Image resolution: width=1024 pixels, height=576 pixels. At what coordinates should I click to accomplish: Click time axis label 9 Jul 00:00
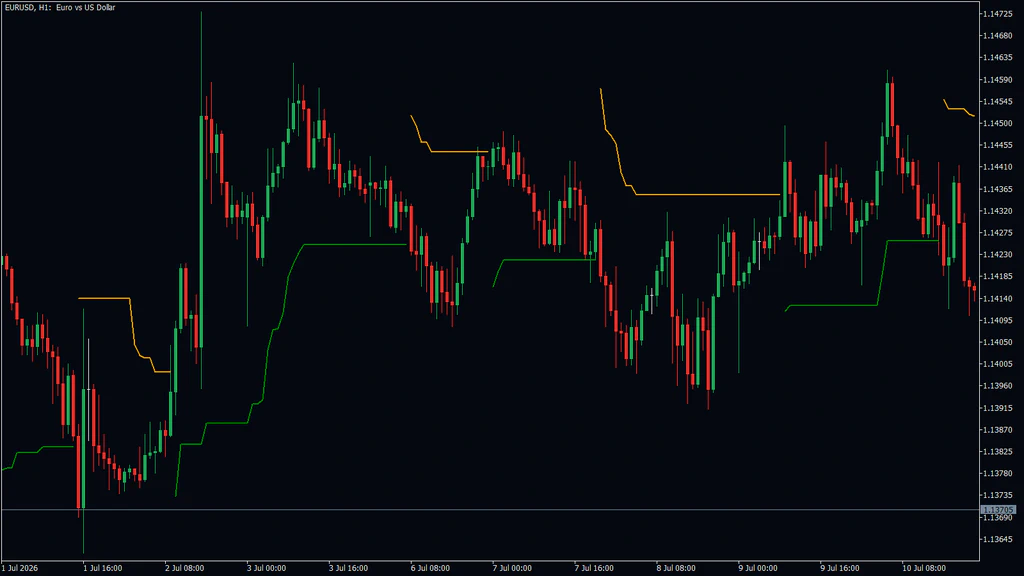tap(758, 568)
